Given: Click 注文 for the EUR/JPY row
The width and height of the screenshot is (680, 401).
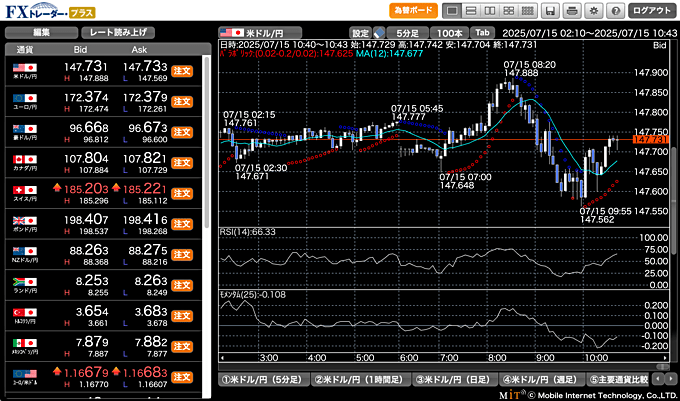Looking at the screenshot, I should click(182, 101).
